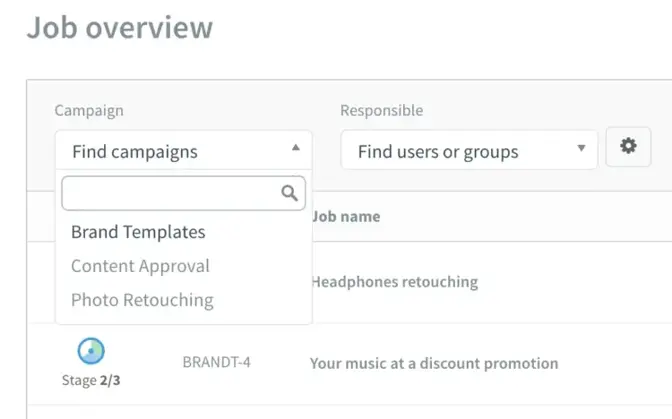The image size is (672, 419).
Task: Pick Photo Retouching in the dropdown
Action: (142, 300)
